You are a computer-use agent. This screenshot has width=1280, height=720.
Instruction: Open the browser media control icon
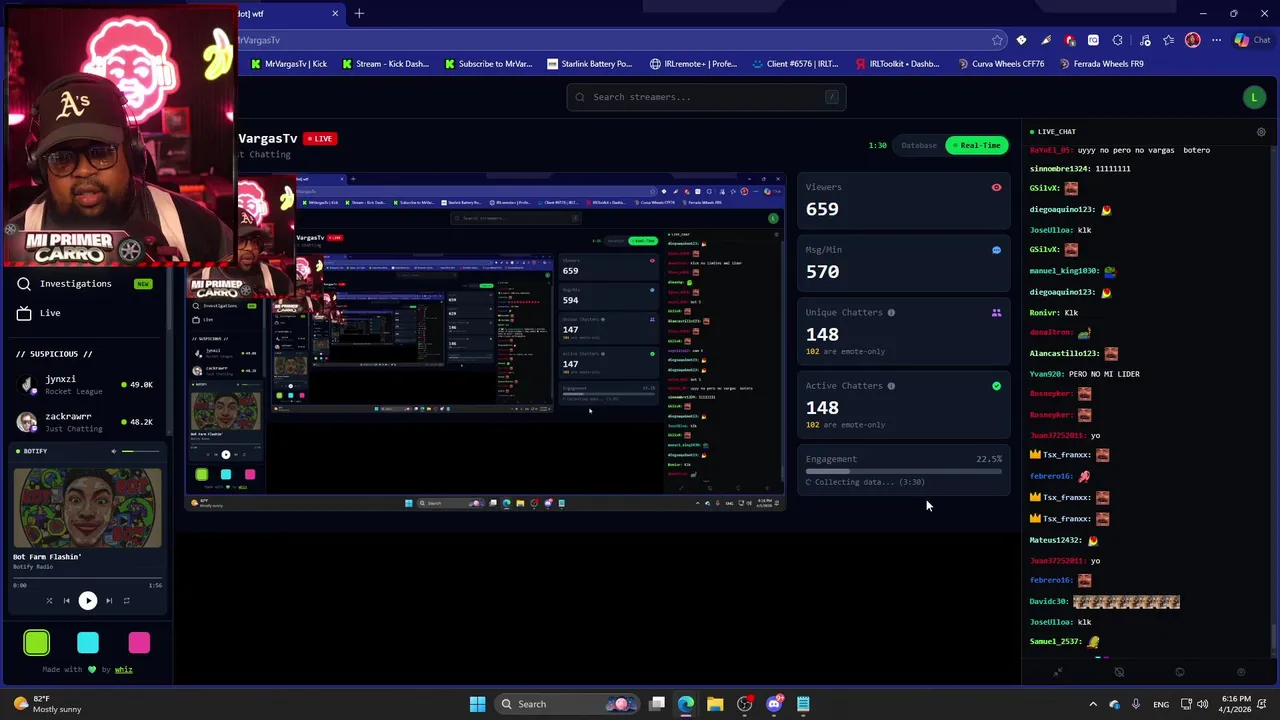click(1144, 40)
